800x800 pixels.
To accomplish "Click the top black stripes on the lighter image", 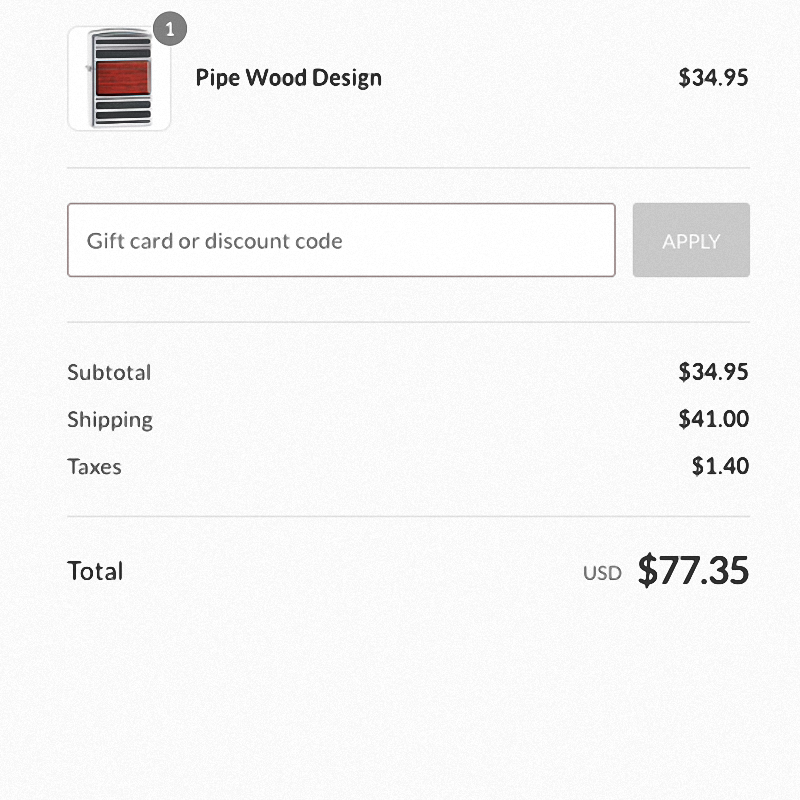I will [123, 47].
